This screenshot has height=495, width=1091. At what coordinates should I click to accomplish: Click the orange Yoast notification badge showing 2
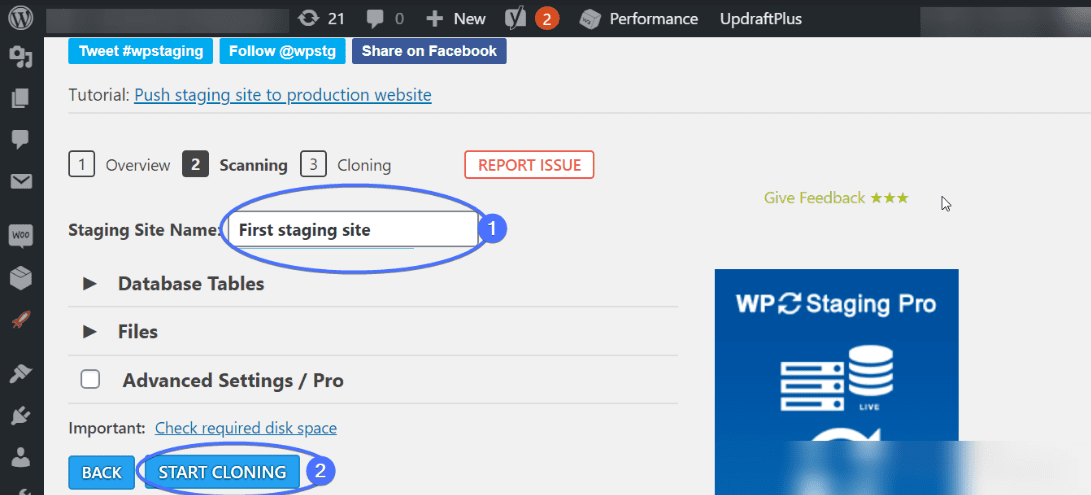click(547, 19)
